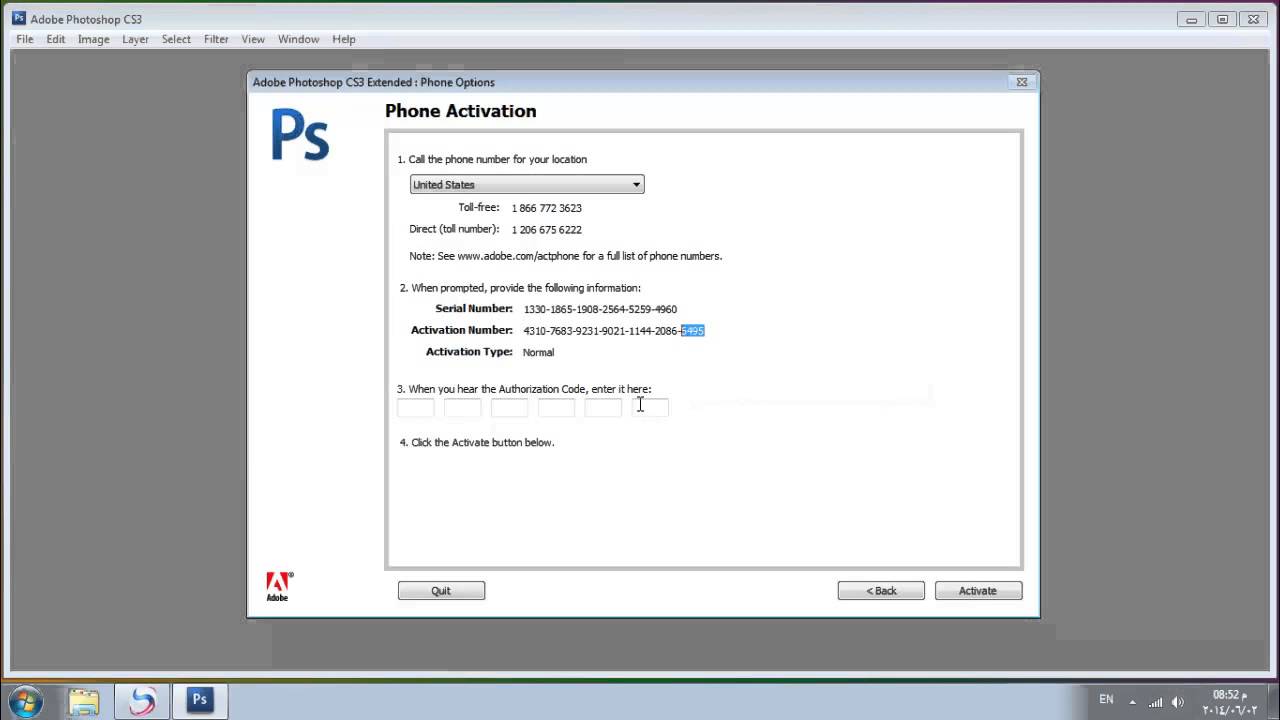This screenshot has width=1280, height=720.
Task: Click the Phone Activation heading
Action: point(461,111)
